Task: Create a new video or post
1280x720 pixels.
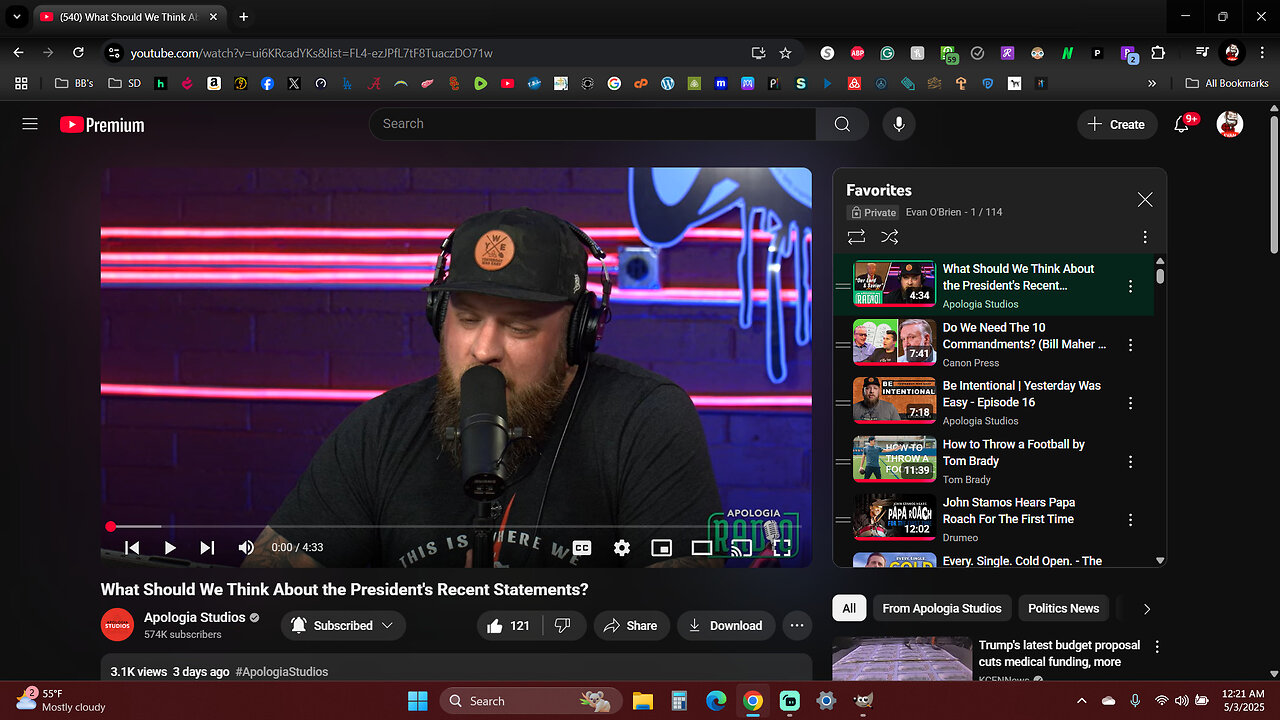Action: (1117, 124)
